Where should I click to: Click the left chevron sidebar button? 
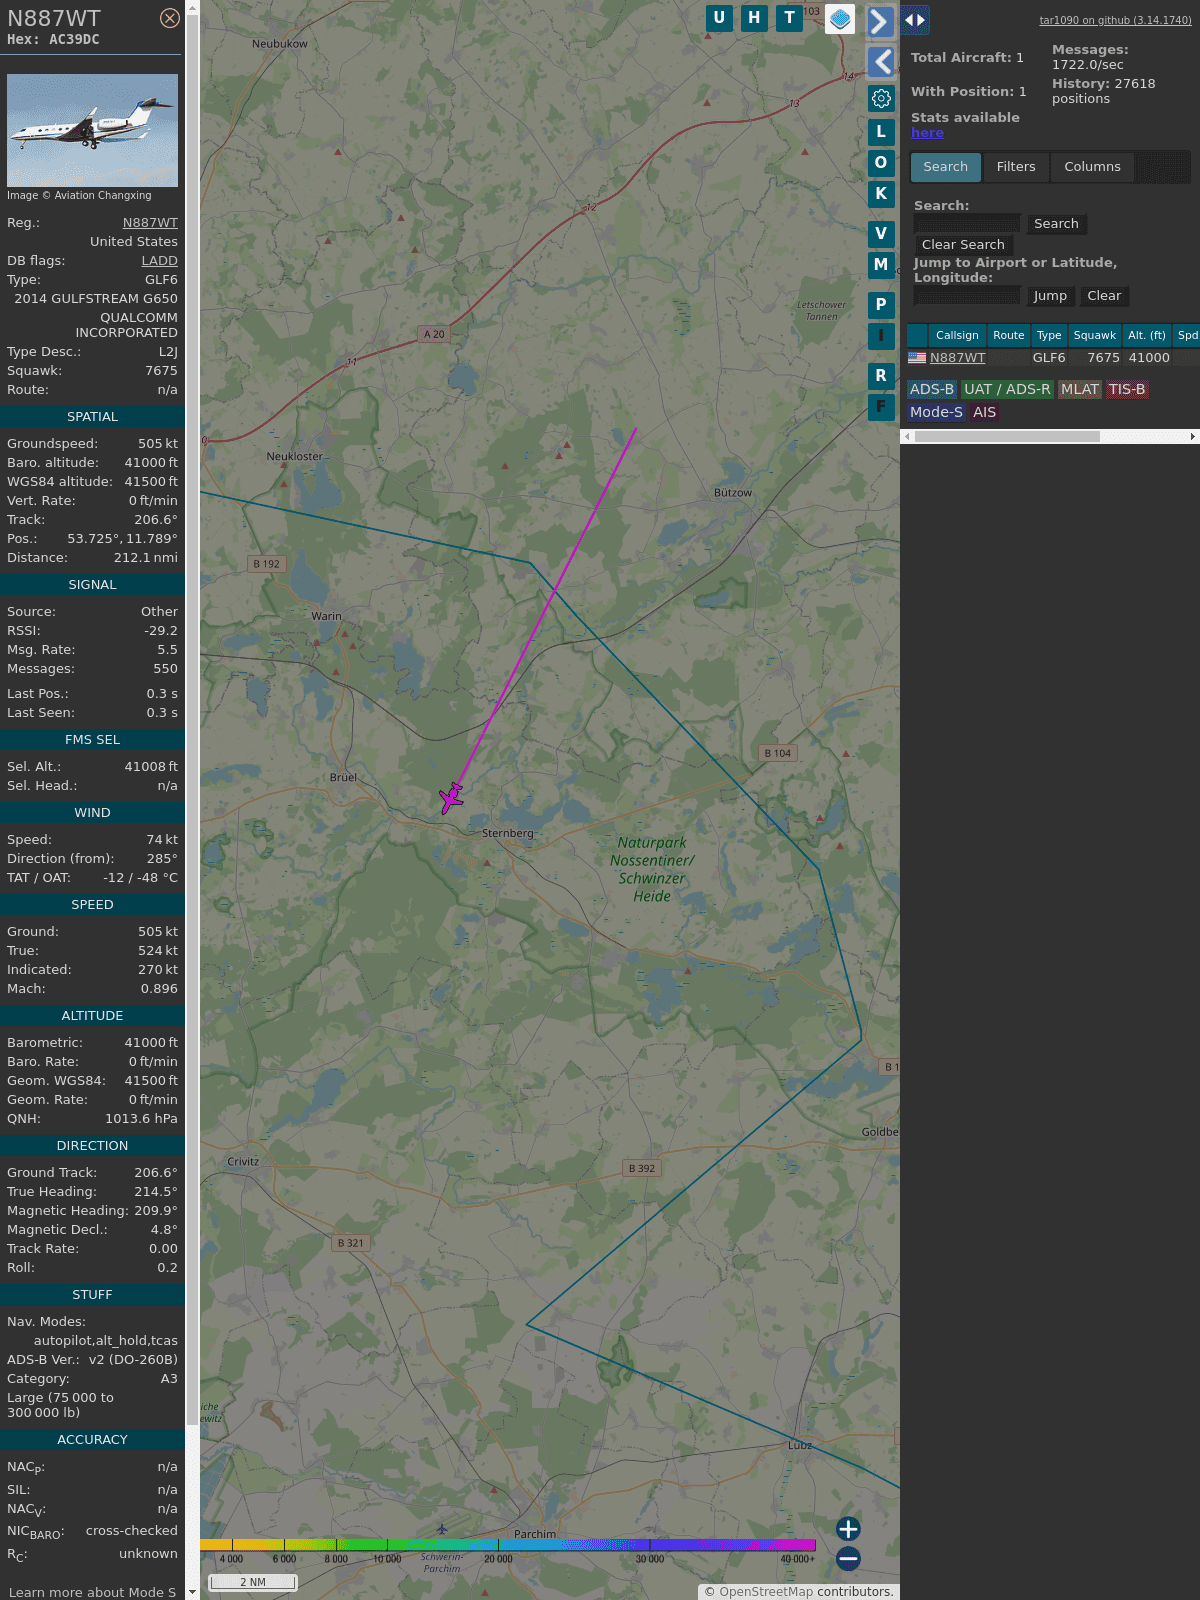(880, 62)
